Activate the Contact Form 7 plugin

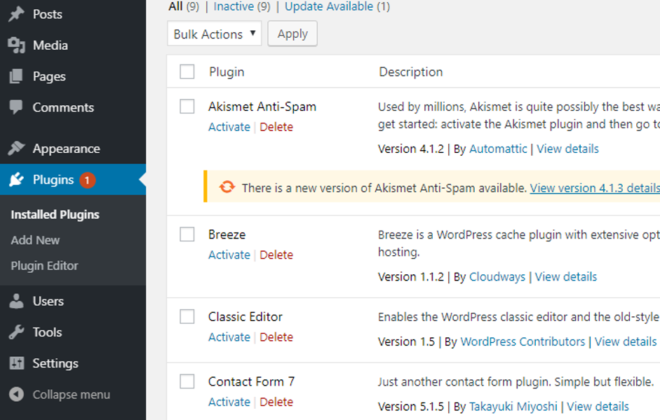(x=229, y=401)
